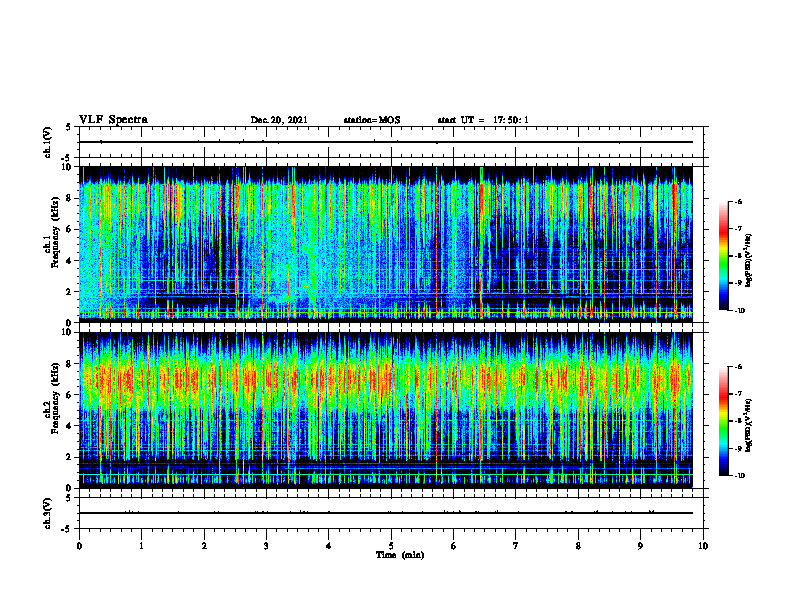Screen dimensions: 792x612
Task: Click the ch.1 frequency axis "6" tick label
Action: point(70,229)
